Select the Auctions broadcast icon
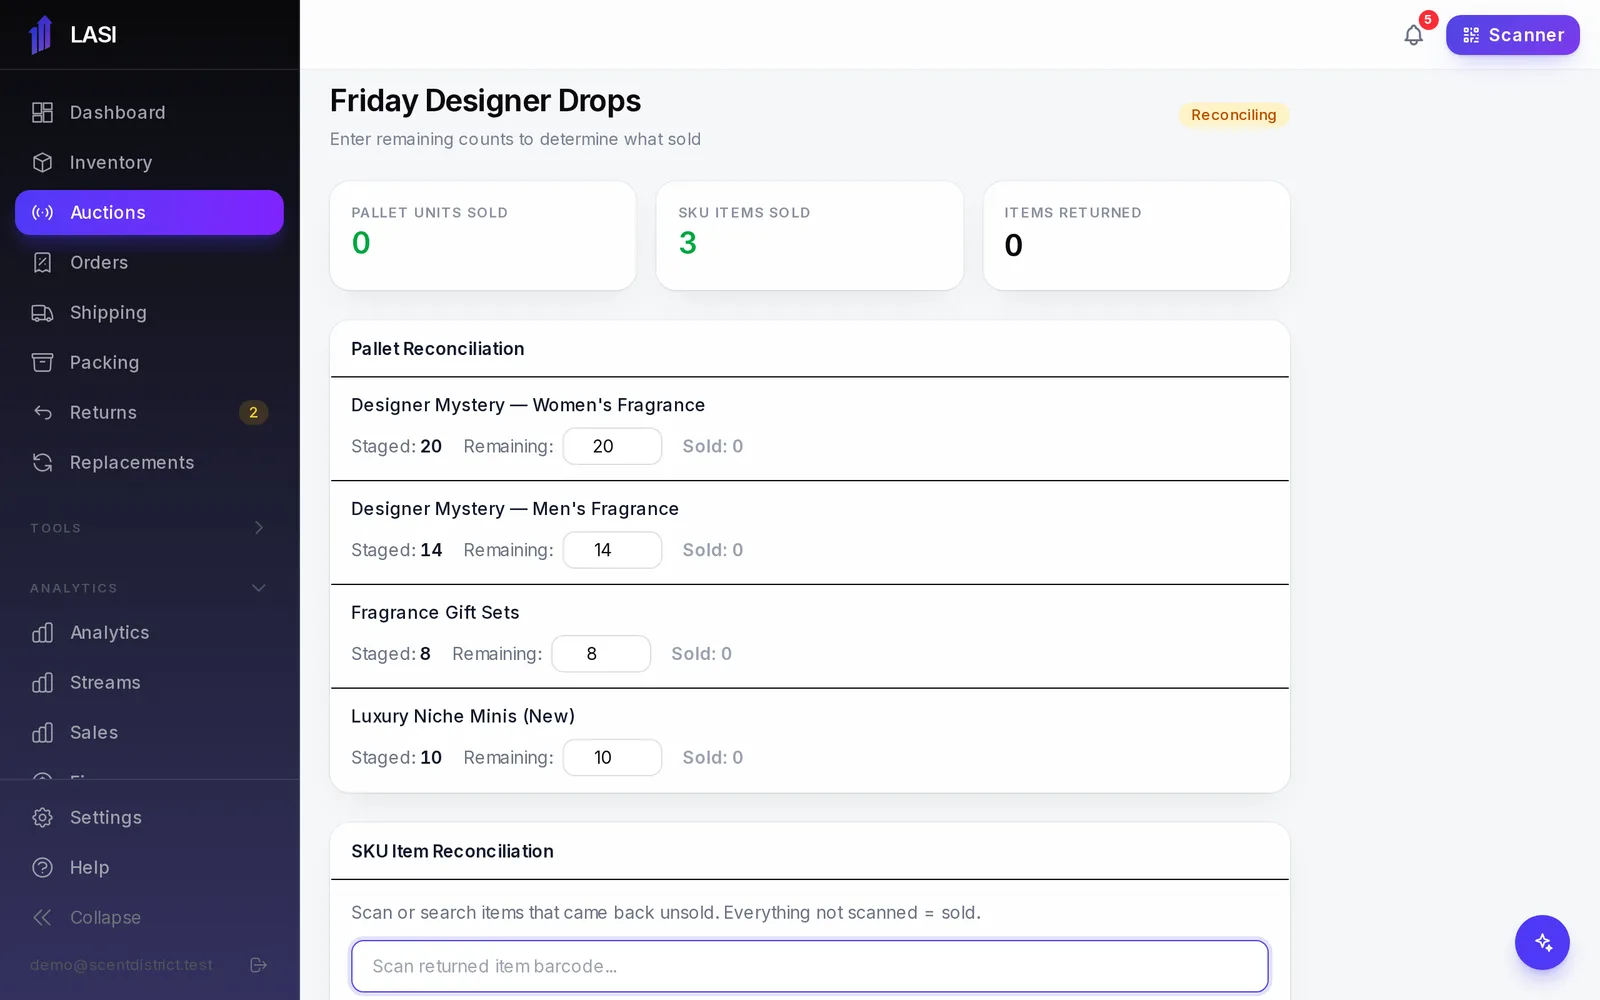1600x1000 pixels. coord(42,212)
